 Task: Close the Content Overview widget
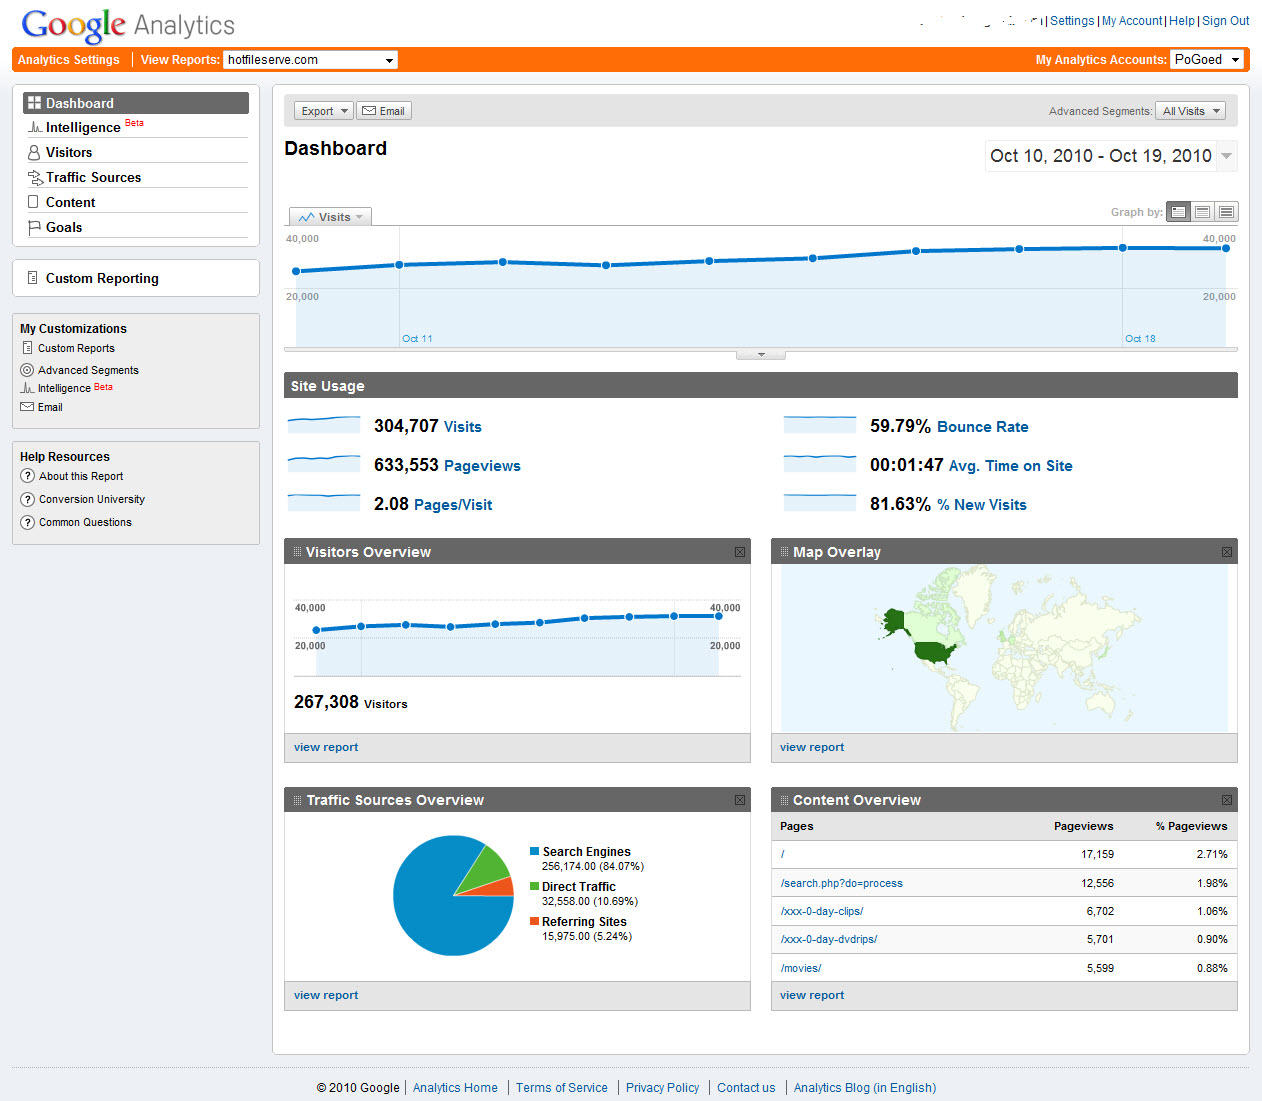[1226, 800]
